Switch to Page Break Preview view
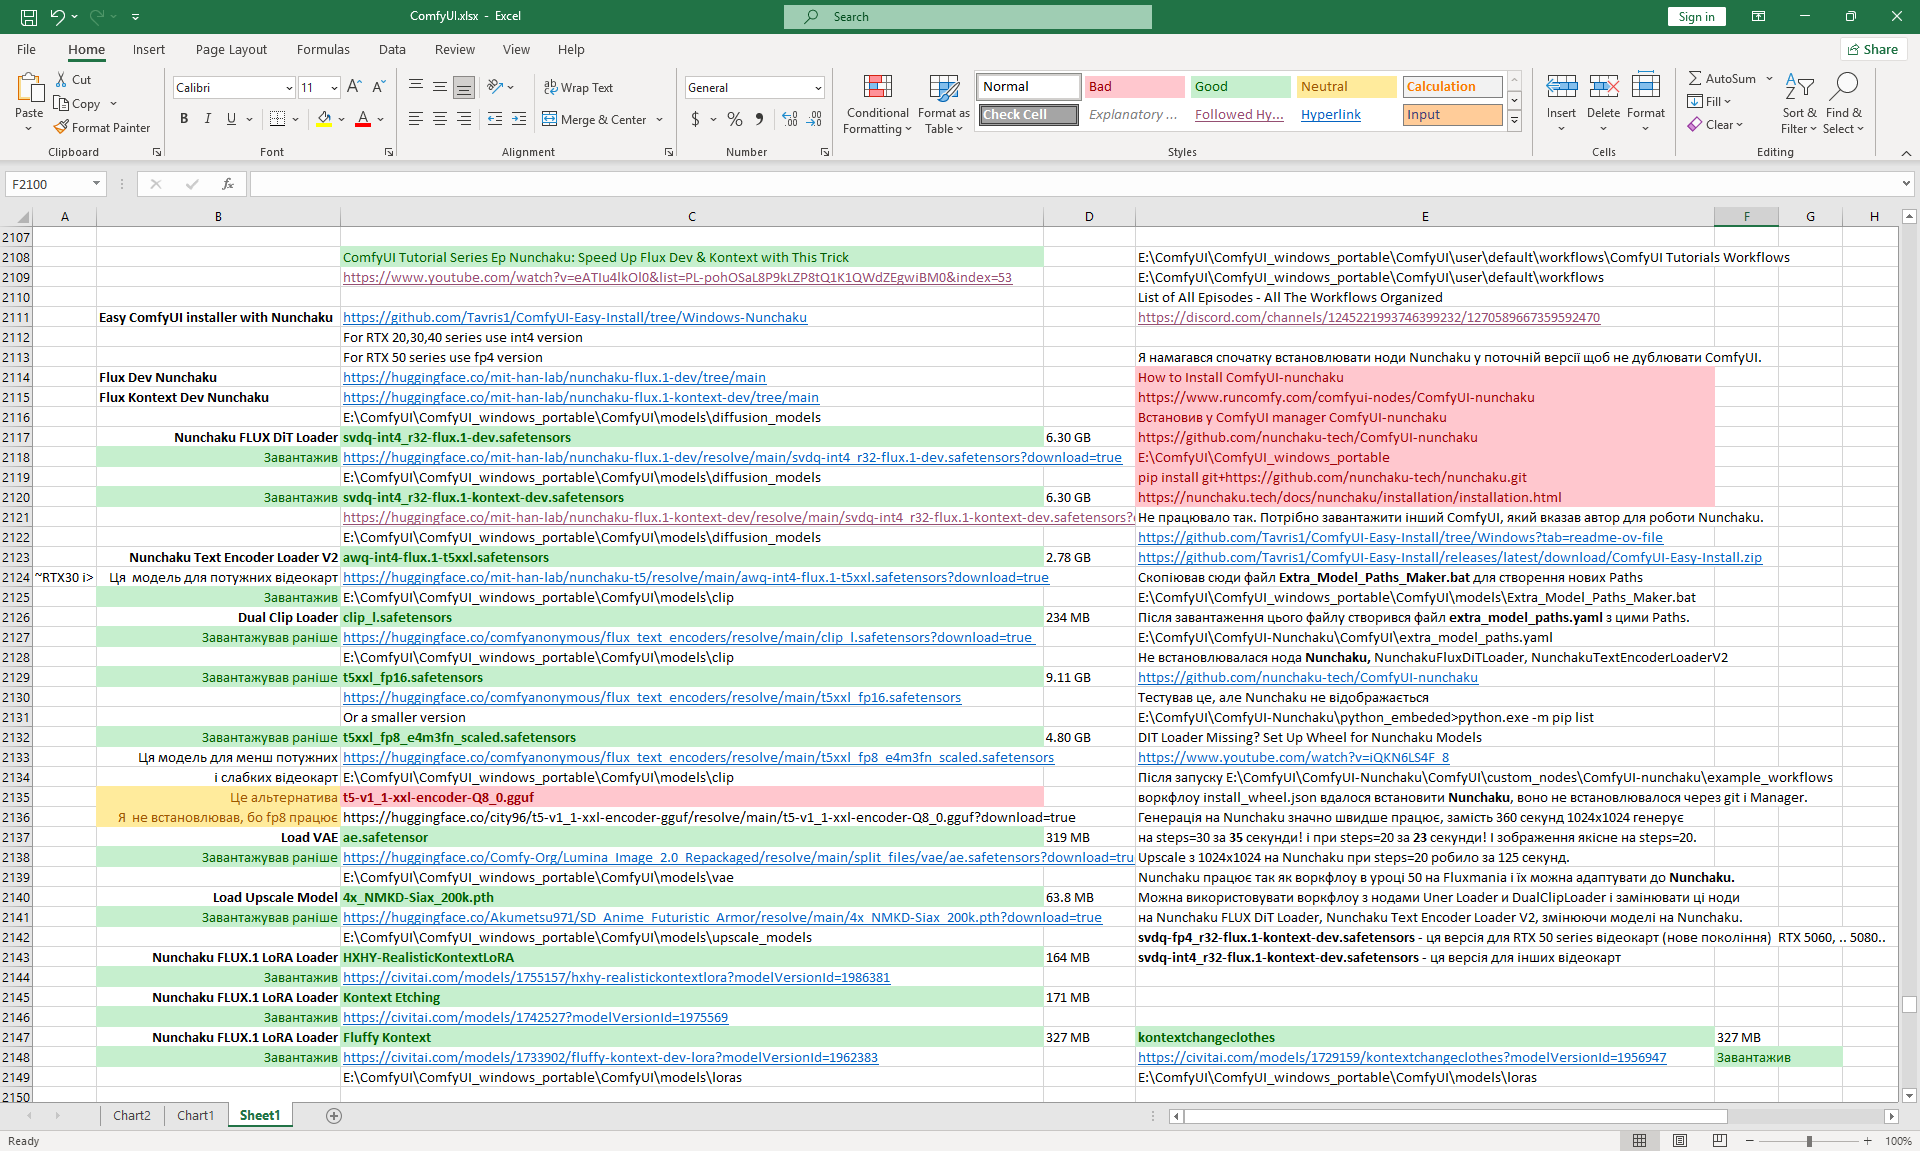The image size is (1920, 1151). 1719,1141
